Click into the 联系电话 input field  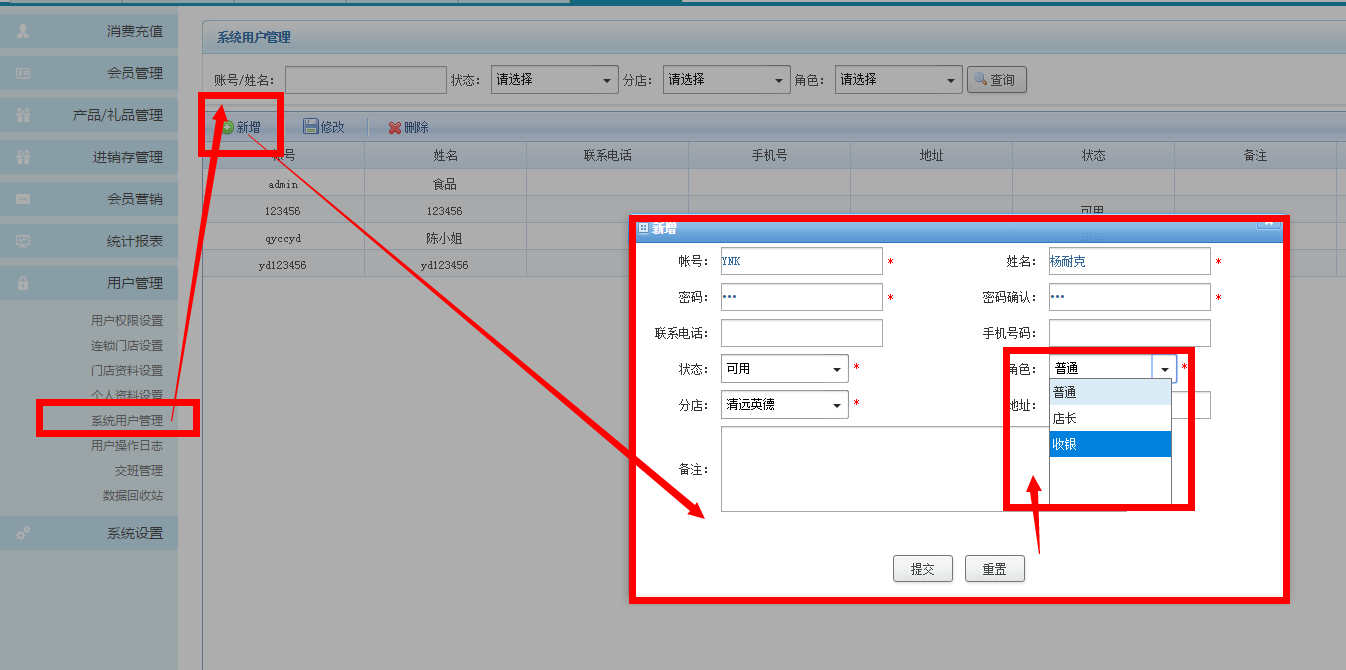point(801,333)
